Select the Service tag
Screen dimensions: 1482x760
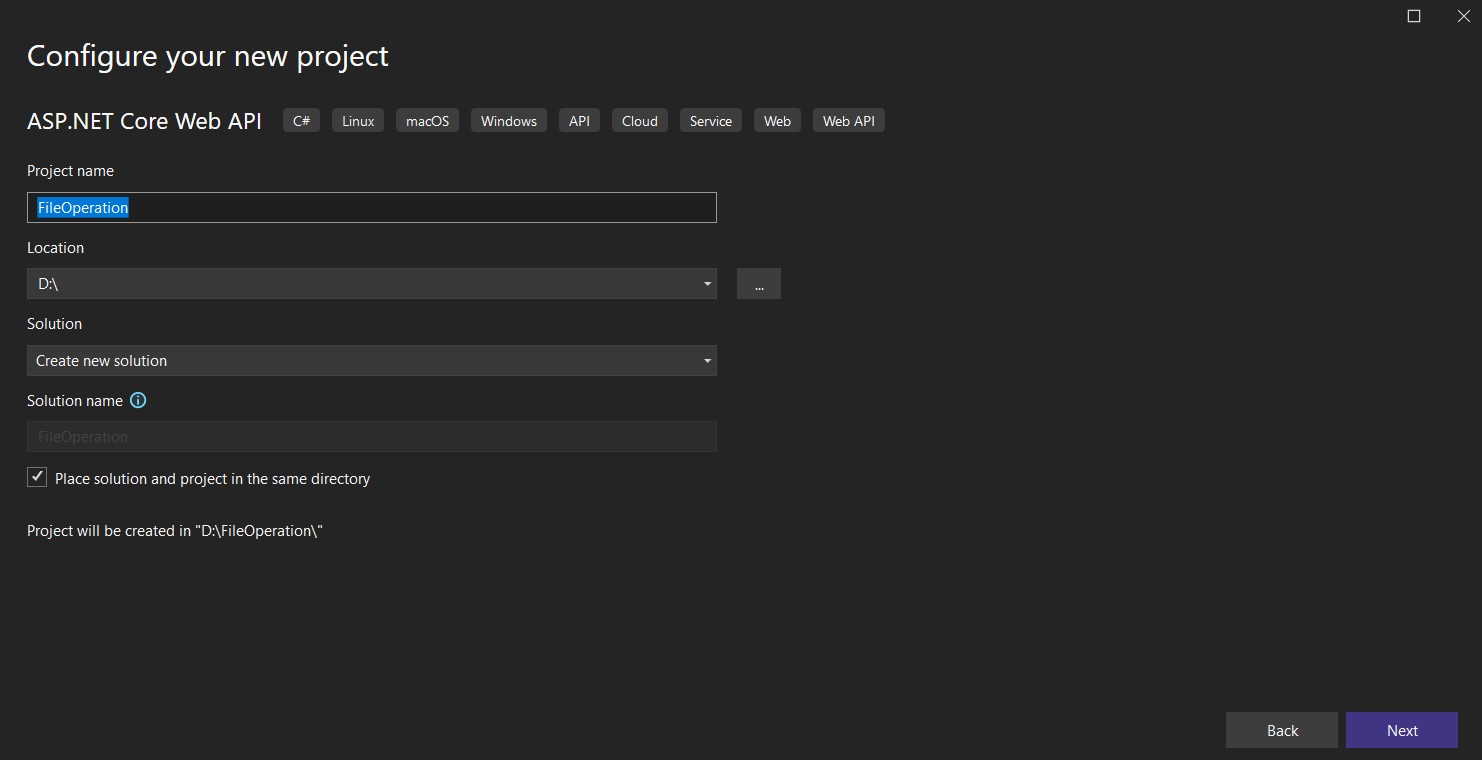coord(710,120)
